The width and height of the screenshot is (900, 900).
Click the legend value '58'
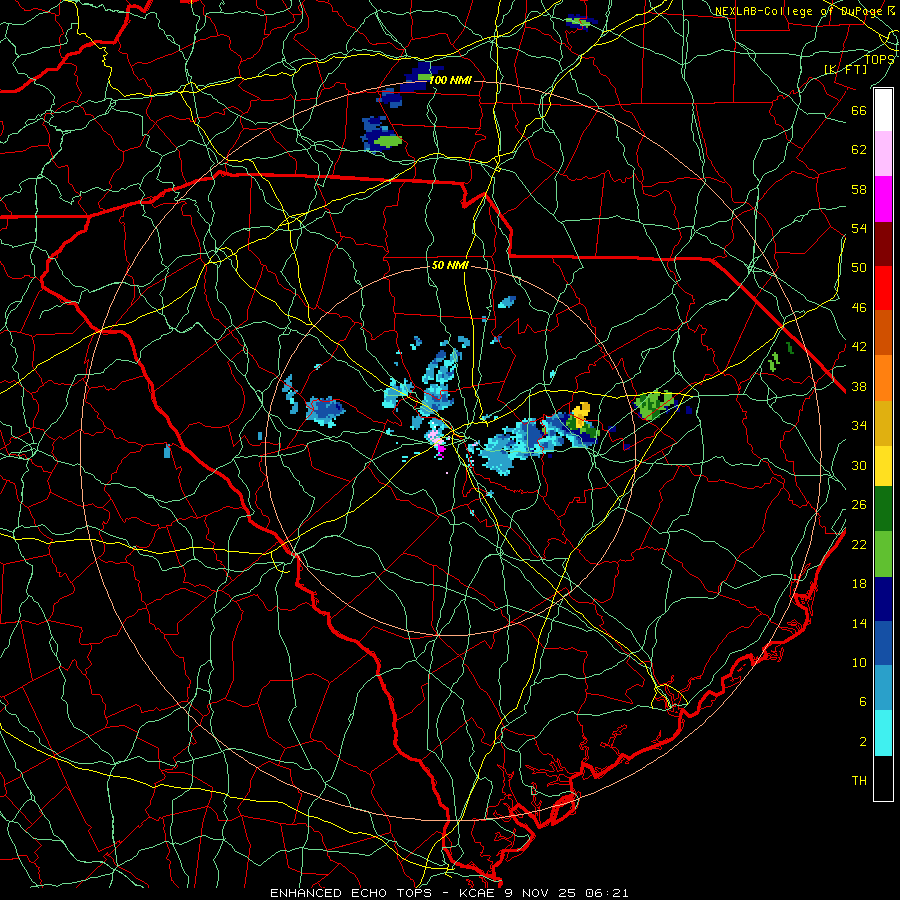pos(859,189)
